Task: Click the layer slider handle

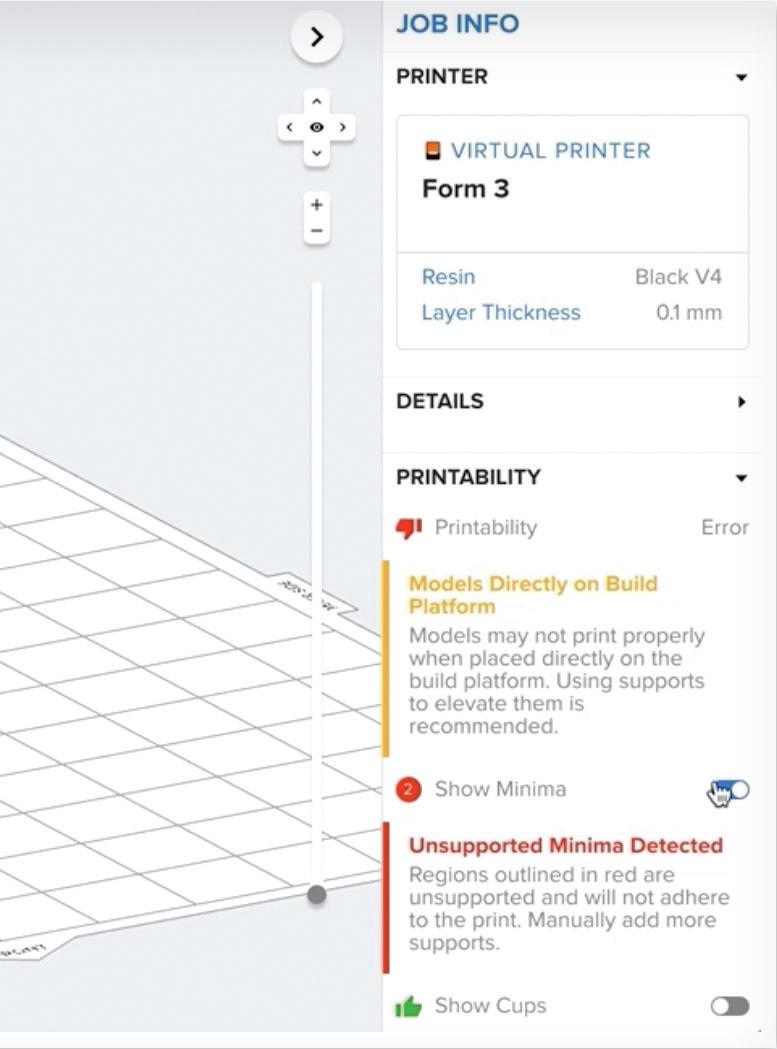Action: [317, 895]
